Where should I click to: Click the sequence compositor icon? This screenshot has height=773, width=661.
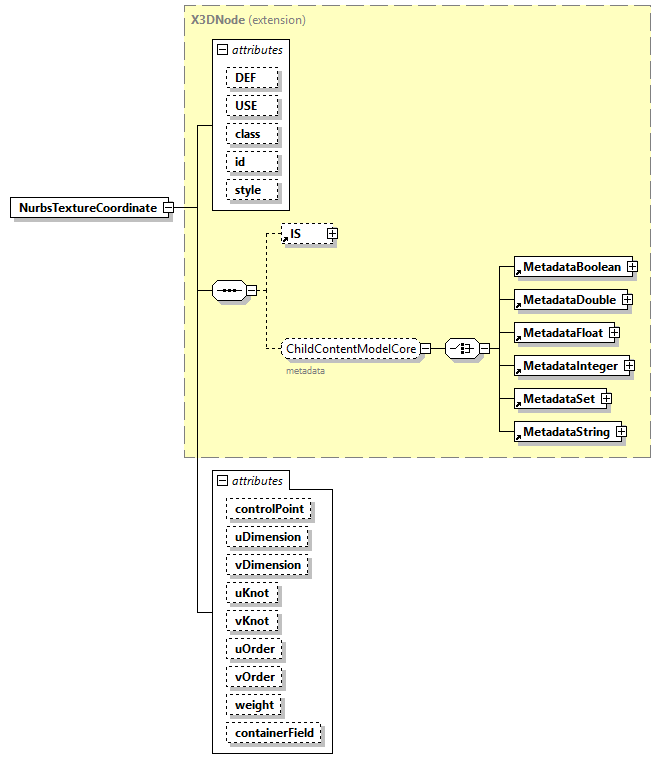pyautogui.click(x=229, y=291)
